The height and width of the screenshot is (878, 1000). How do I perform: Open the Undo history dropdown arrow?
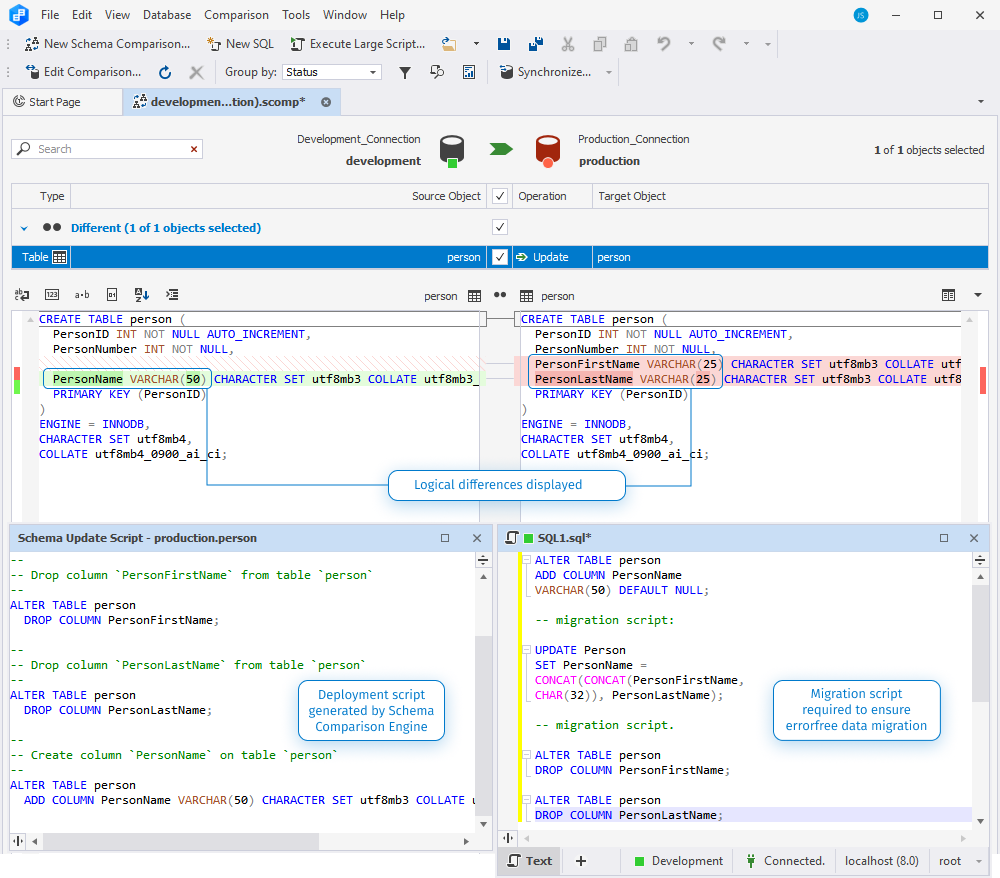tap(691, 44)
